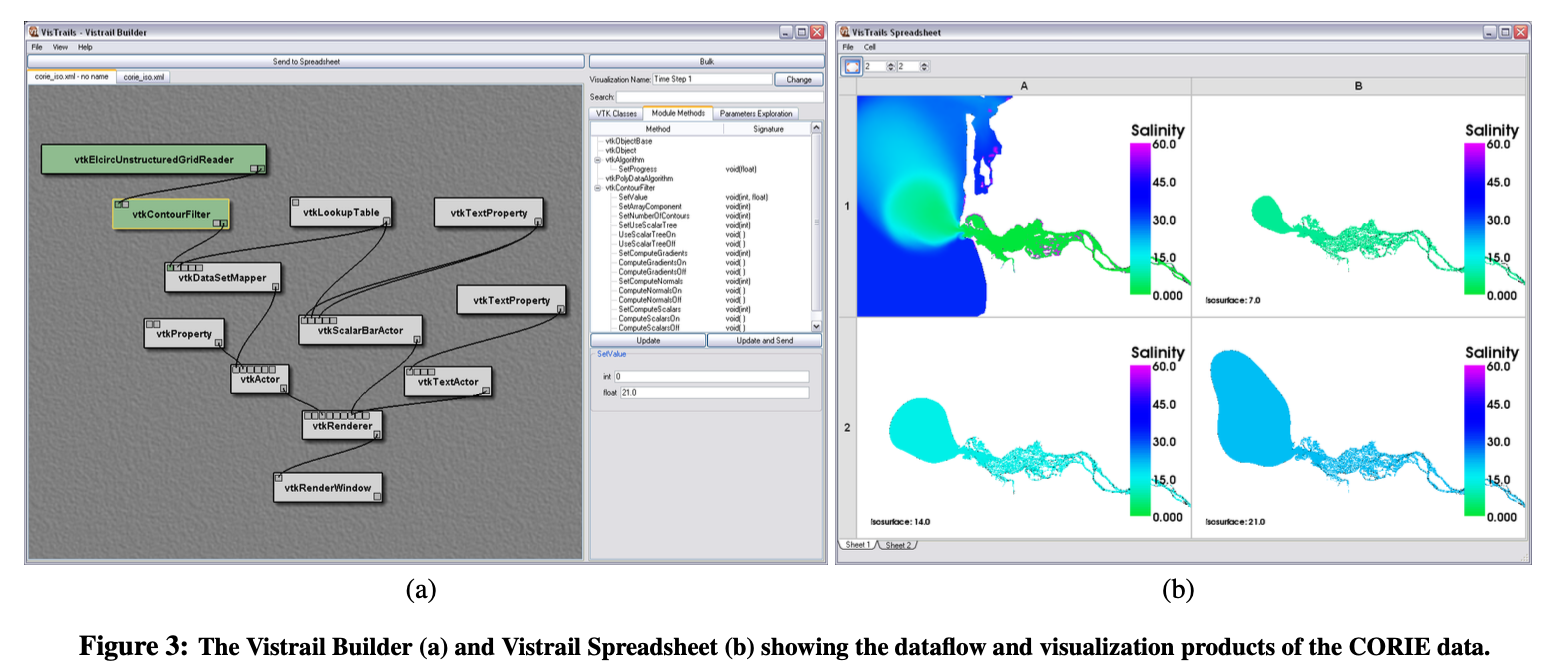Image resolution: width=1546 pixels, height=672 pixels.
Task: Open the View menu in Vistrail Builder
Action: pos(60,47)
